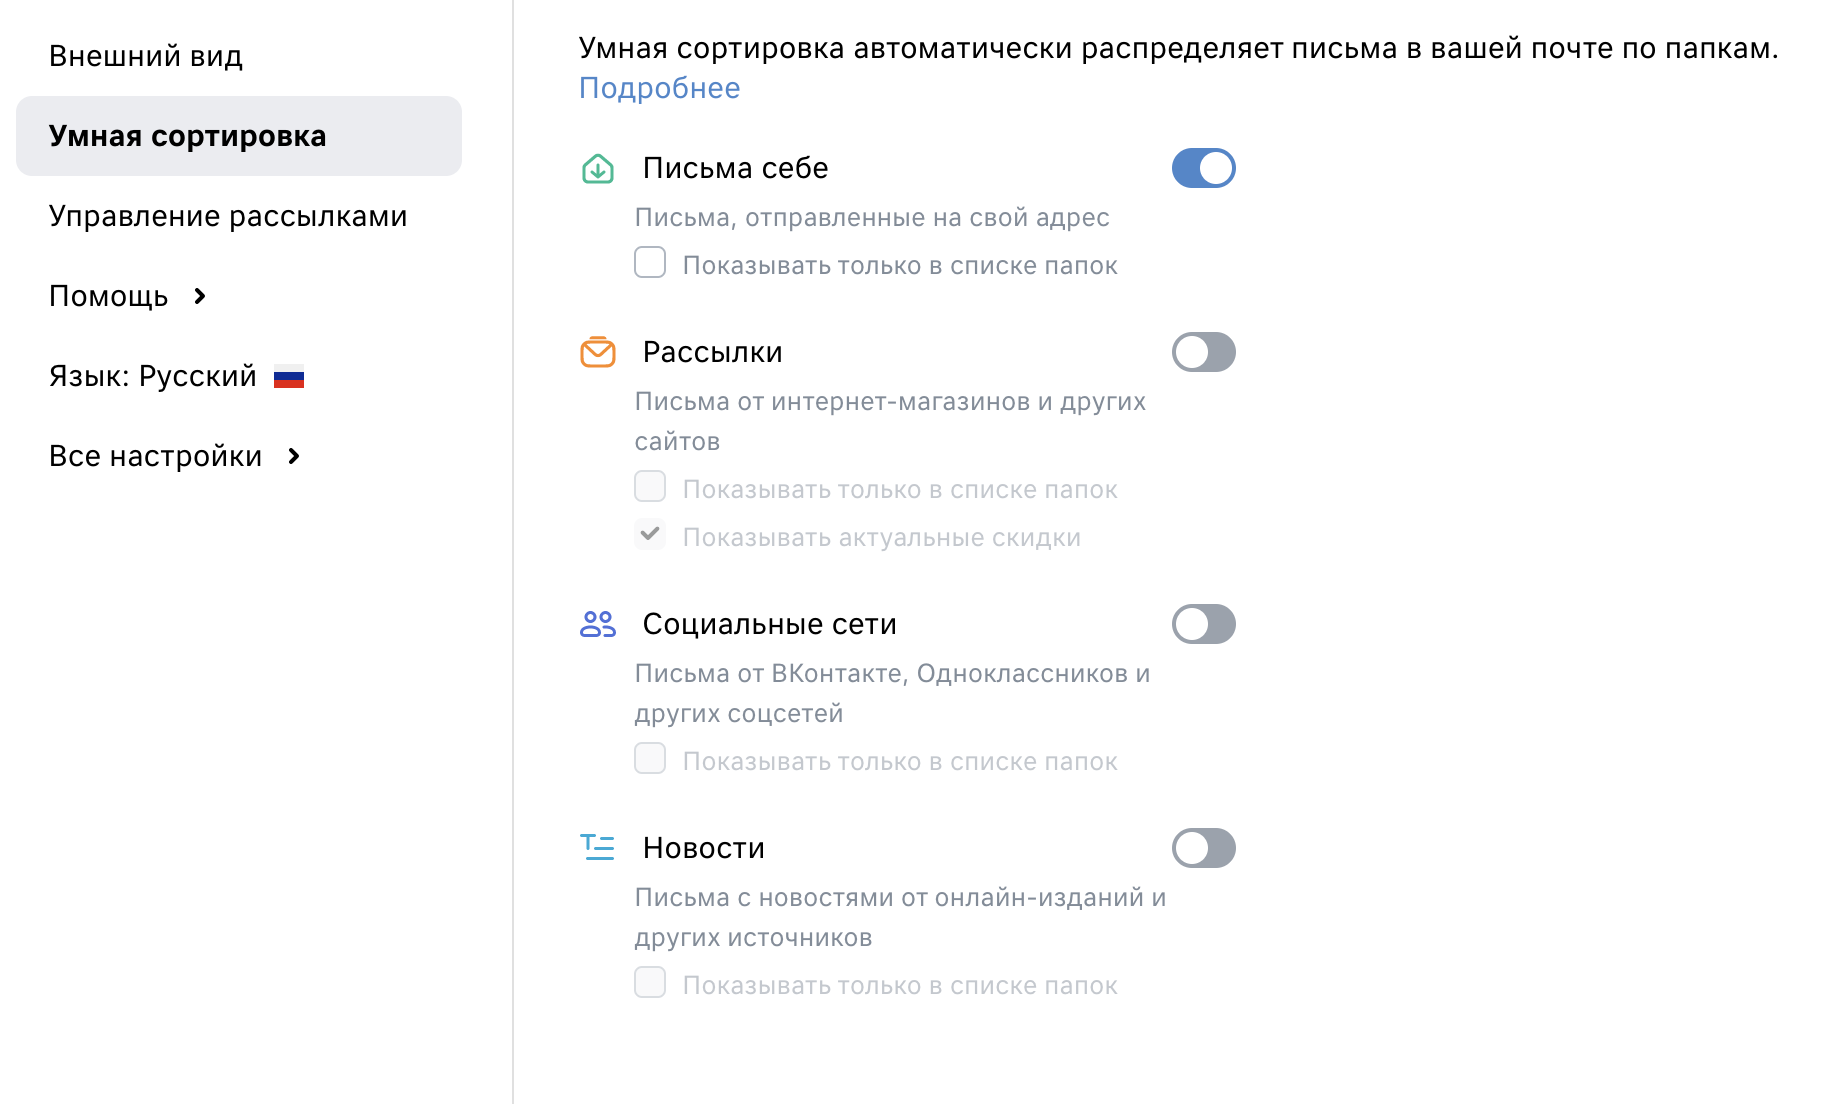Click the orange Рассылки envelope icon
The width and height of the screenshot is (1848, 1104).
[x=598, y=352]
